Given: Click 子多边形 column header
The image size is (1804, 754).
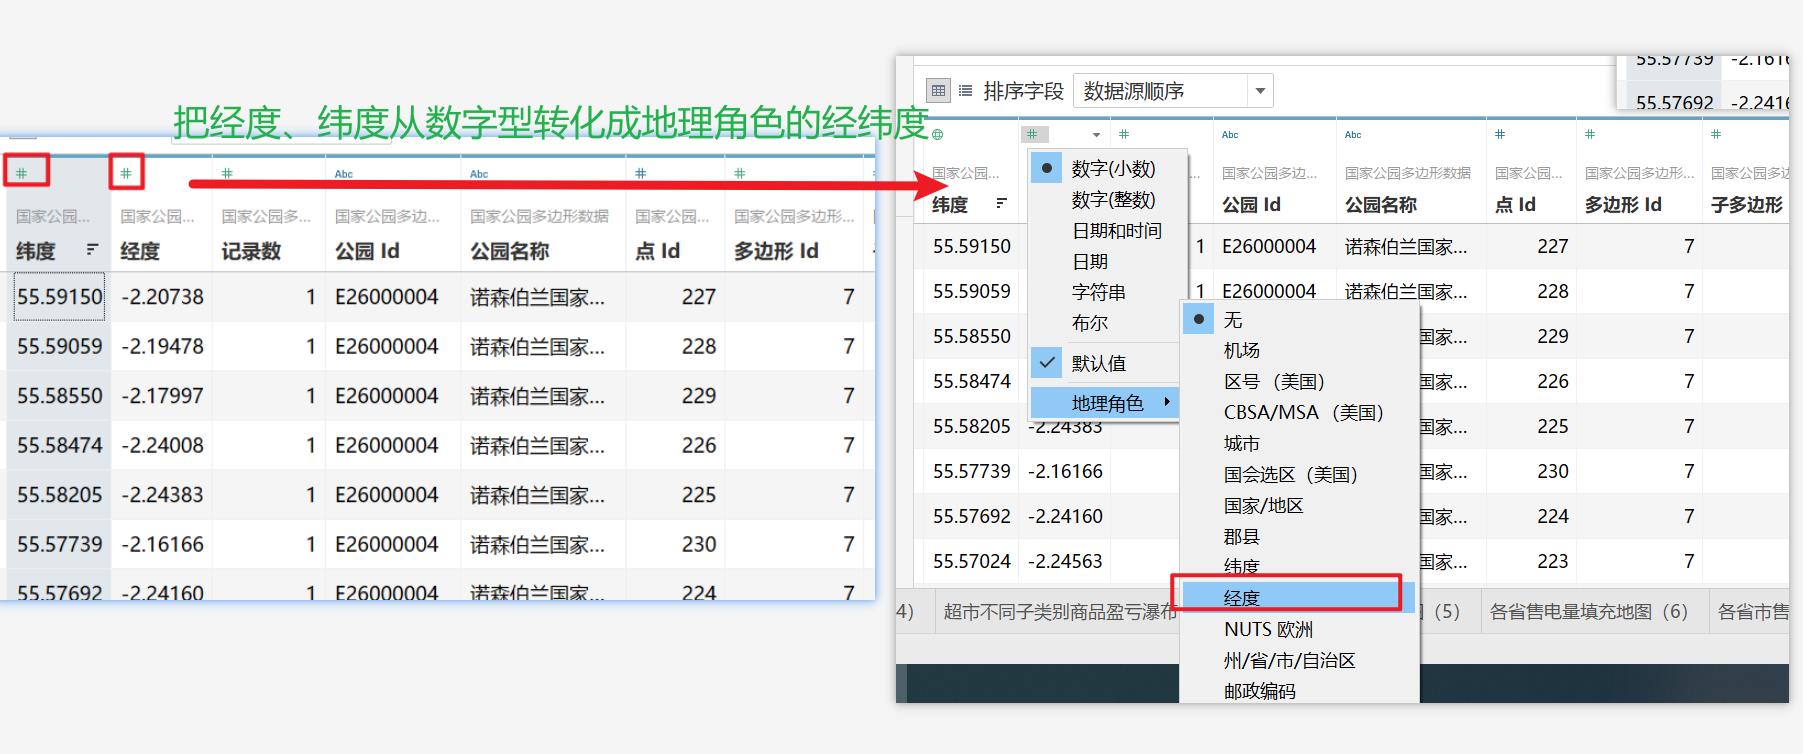Looking at the screenshot, I should click(x=1747, y=205).
